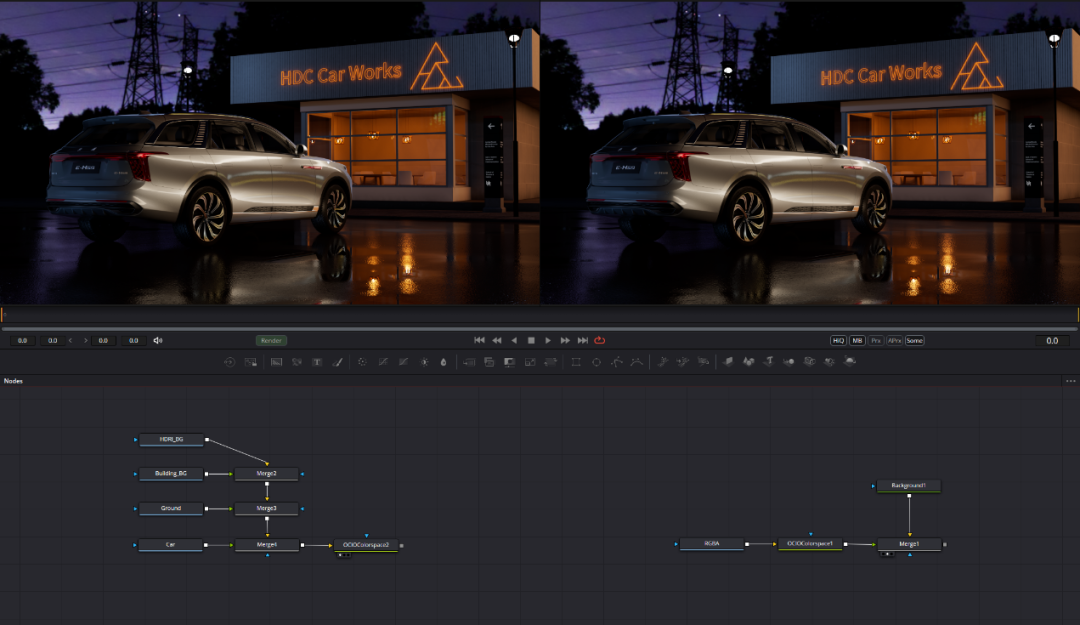
Task: Toggle the red loop playback button
Action: coord(600,340)
